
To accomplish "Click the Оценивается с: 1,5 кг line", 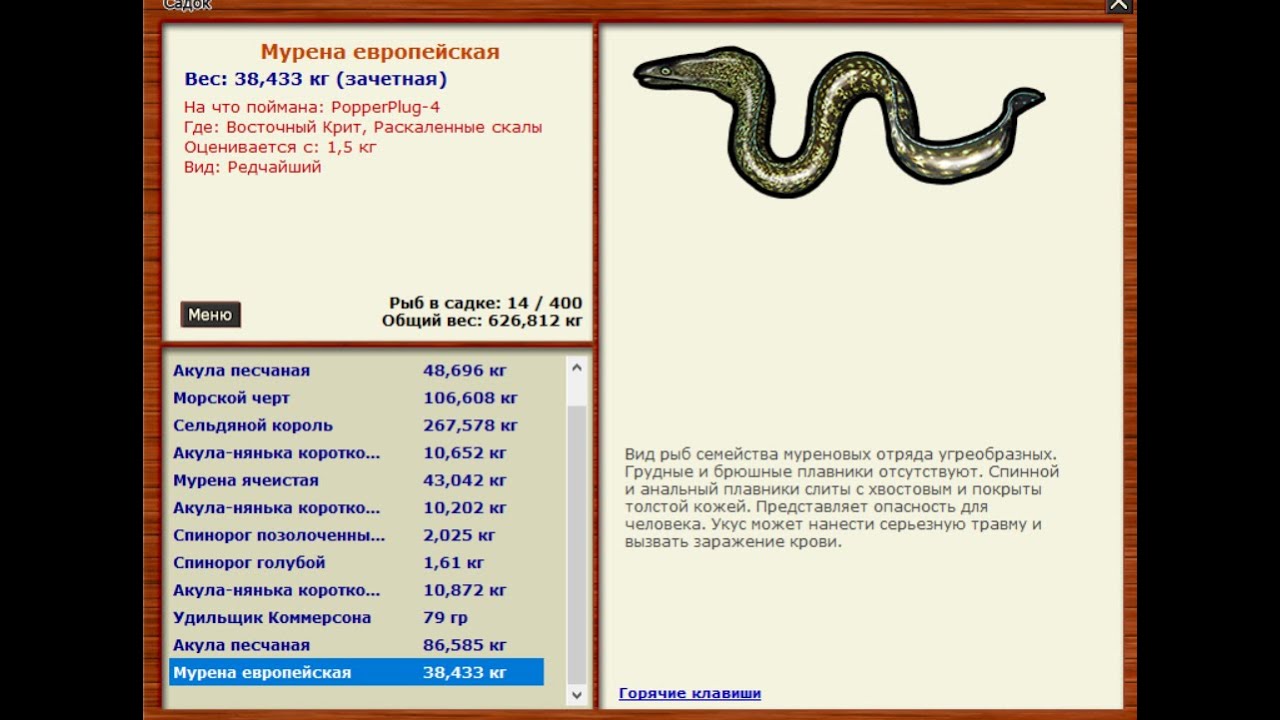I will click(x=280, y=147).
